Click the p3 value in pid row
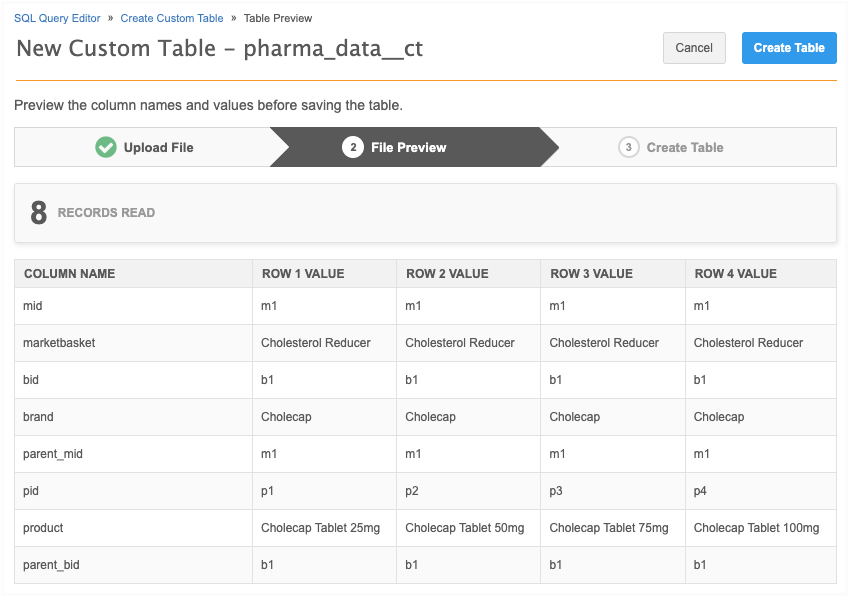This screenshot has width=849, height=597. tap(558, 491)
